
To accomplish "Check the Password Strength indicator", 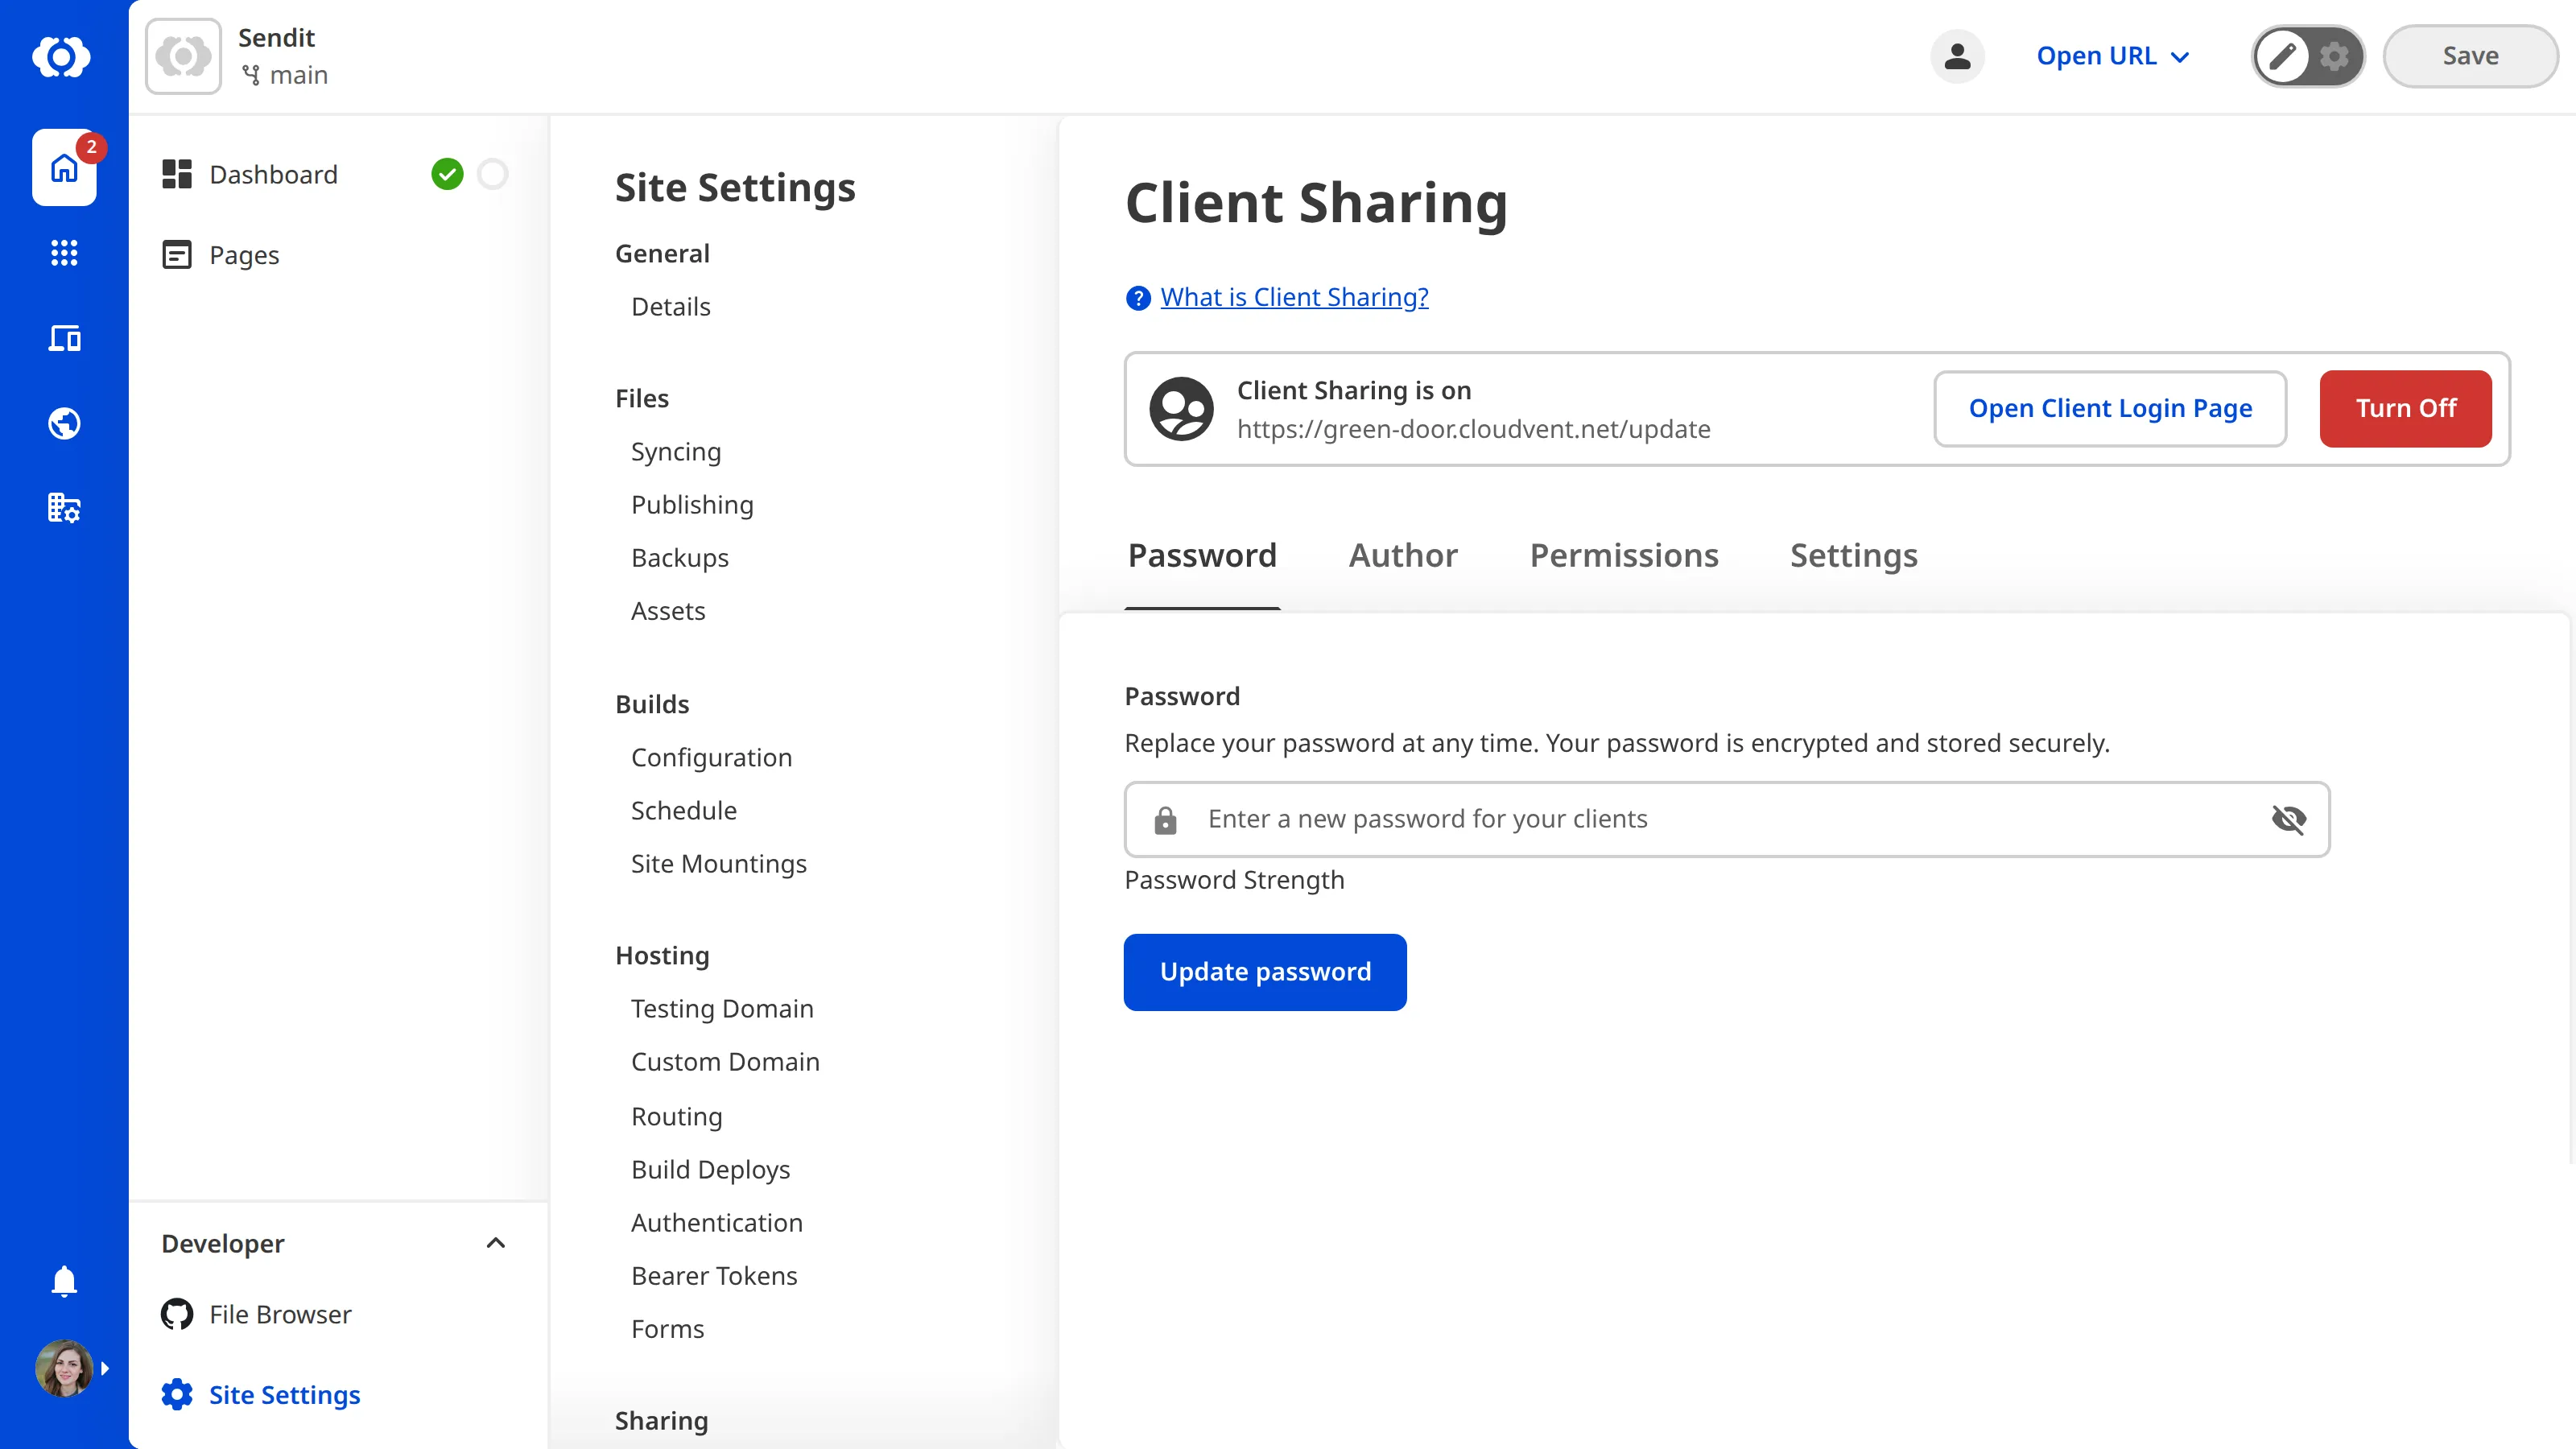I will [x=1235, y=880].
